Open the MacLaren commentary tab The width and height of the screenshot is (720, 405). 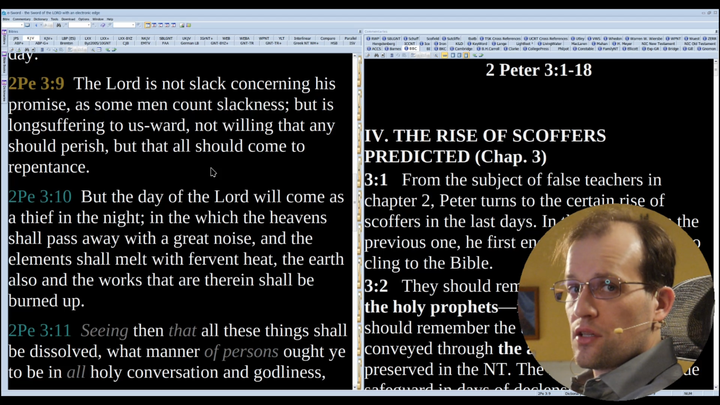pos(579,44)
